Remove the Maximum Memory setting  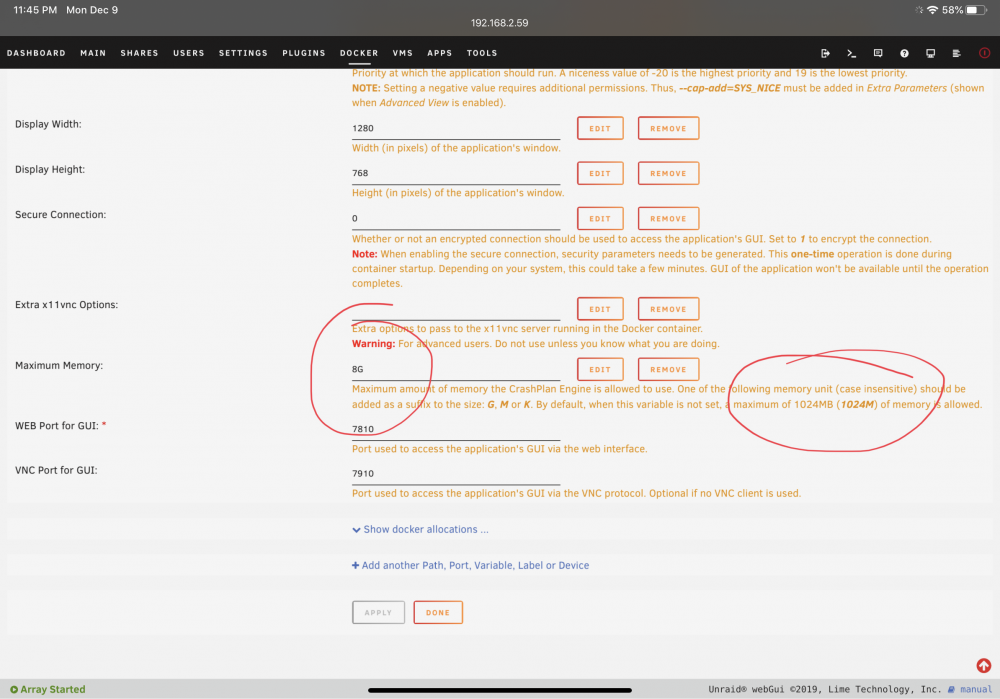[668, 369]
